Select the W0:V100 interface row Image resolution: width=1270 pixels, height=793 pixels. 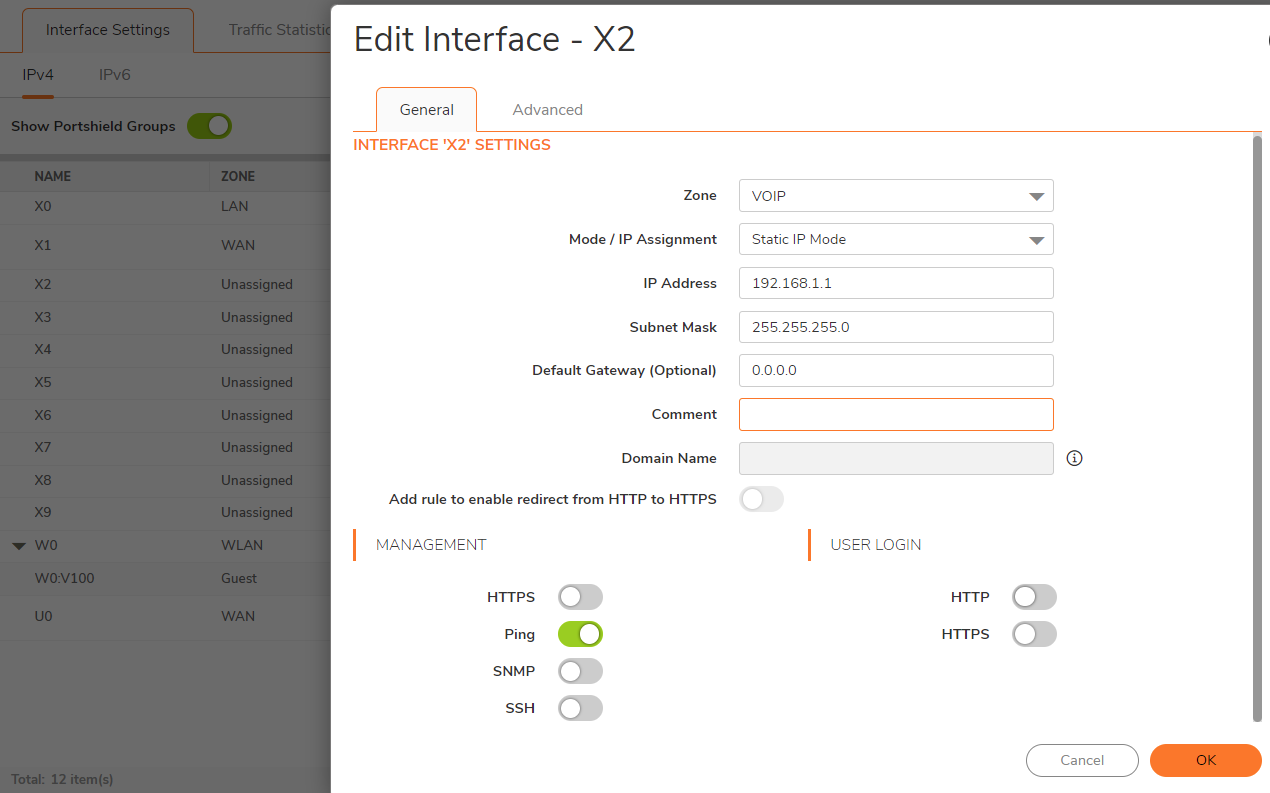point(165,579)
